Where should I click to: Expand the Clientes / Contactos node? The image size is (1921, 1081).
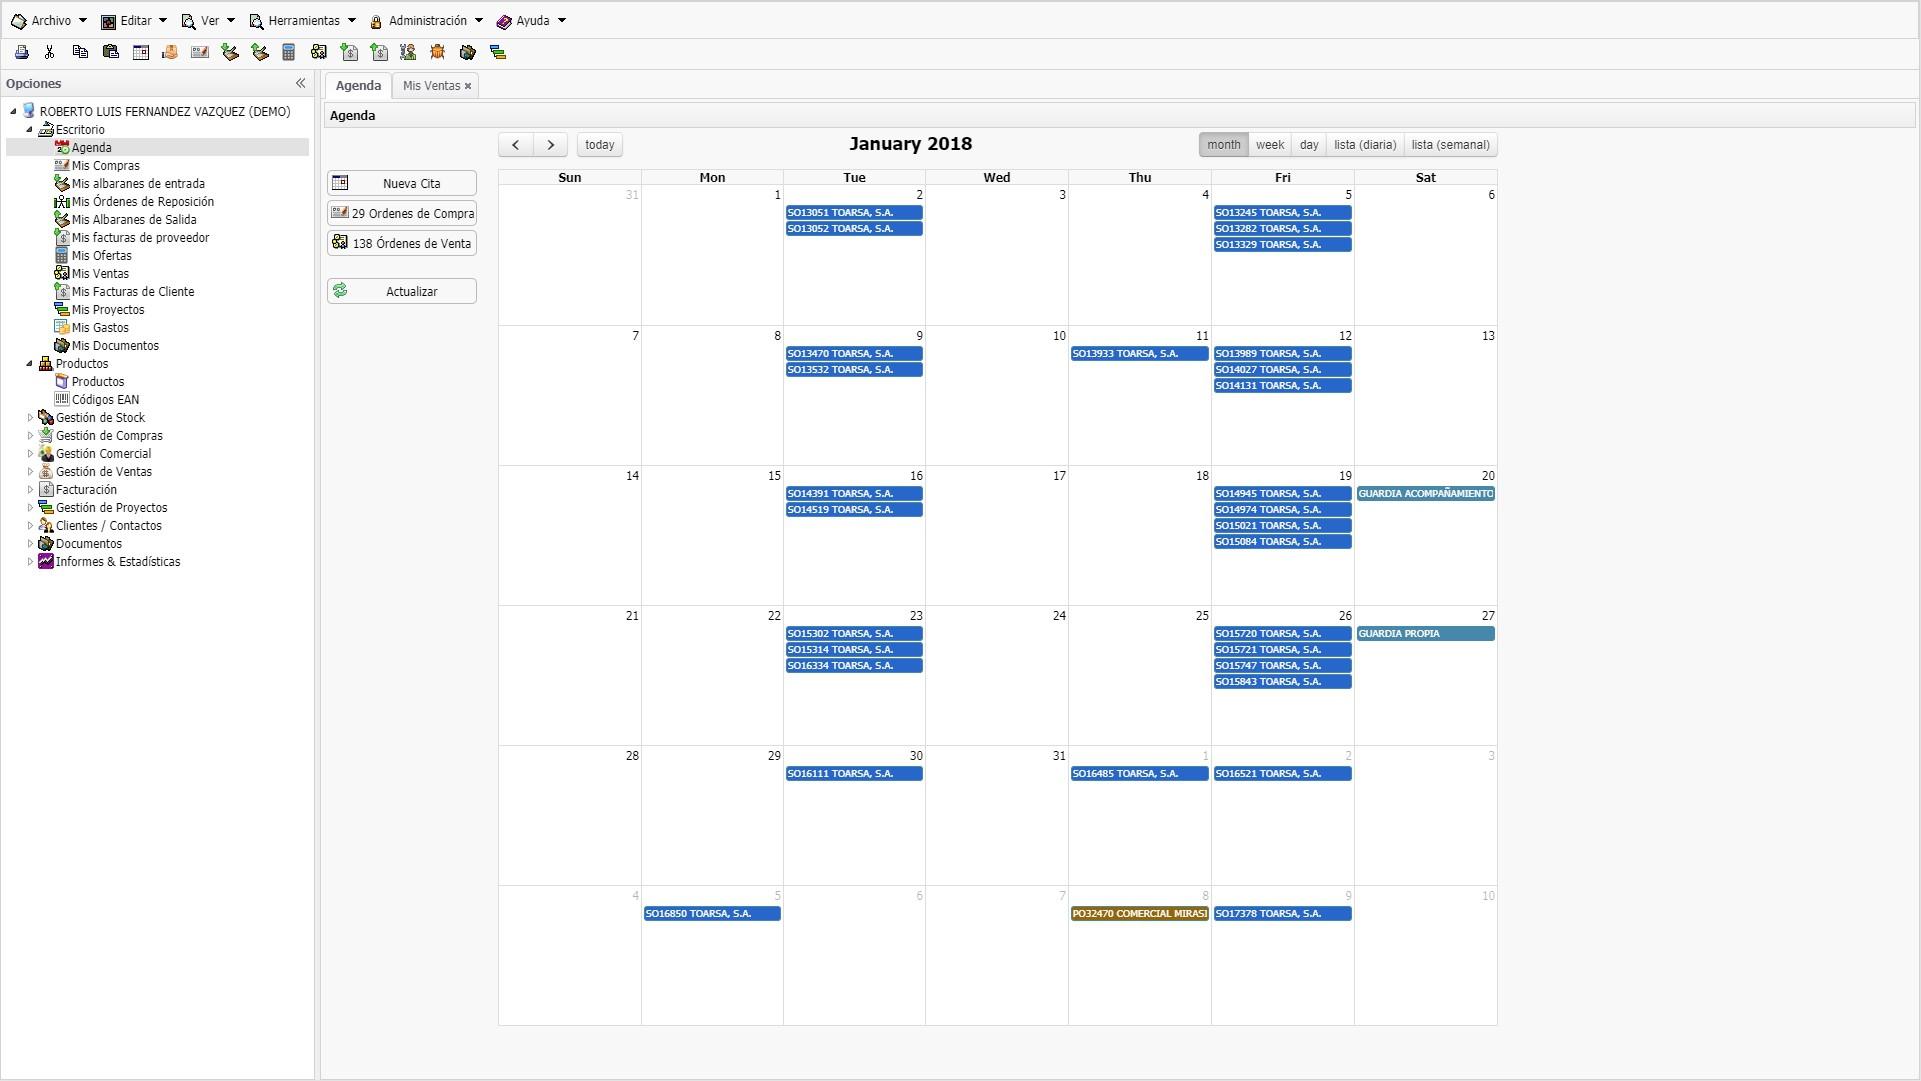tap(30, 526)
